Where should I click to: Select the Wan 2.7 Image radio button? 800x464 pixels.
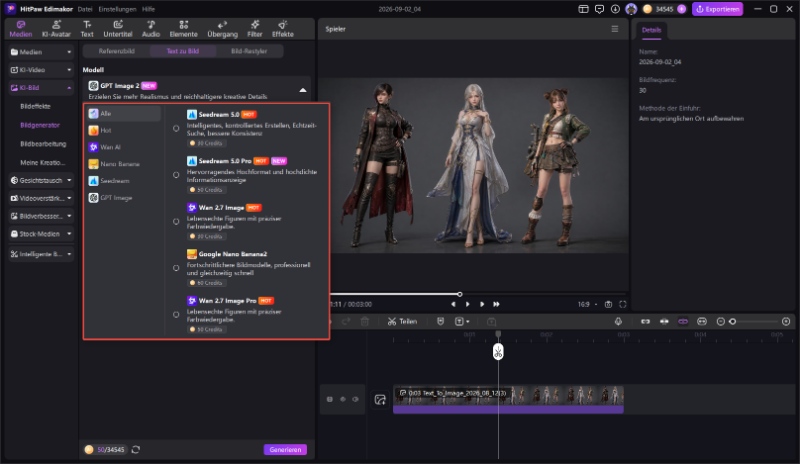[x=176, y=222]
